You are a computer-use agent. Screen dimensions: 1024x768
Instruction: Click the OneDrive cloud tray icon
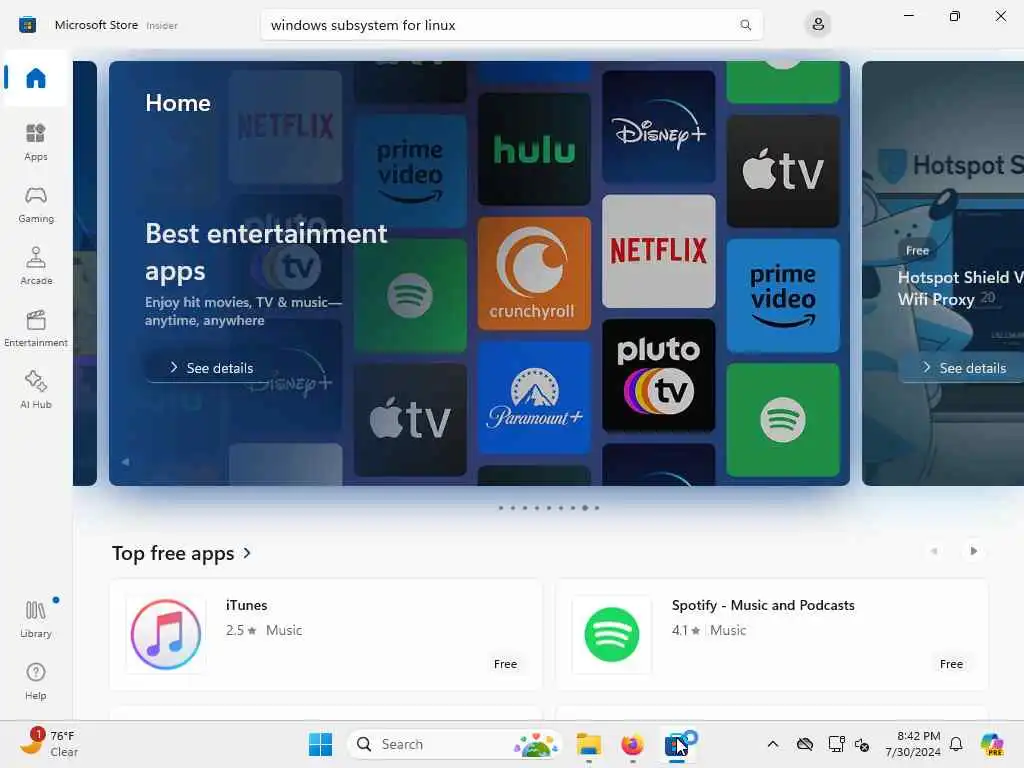[x=805, y=744]
